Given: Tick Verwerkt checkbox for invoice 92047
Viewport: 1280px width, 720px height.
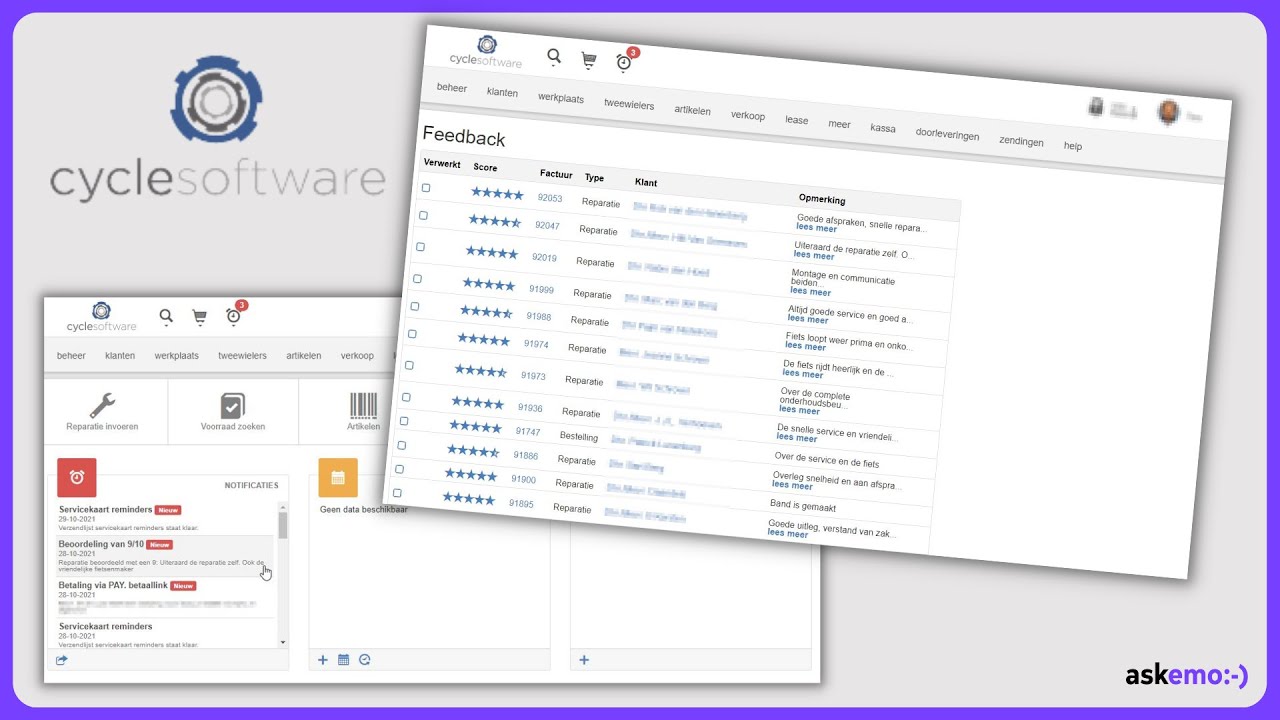Looking at the screenshot, I should tap(423, 215).
